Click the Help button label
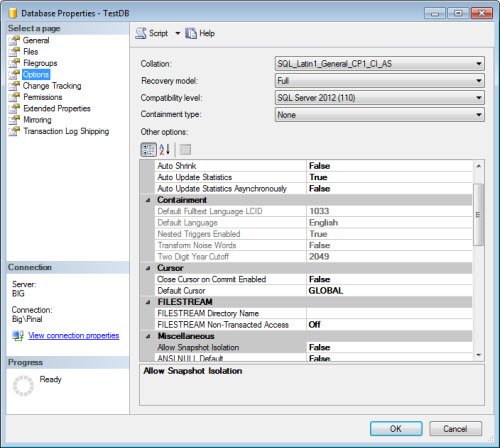Viewport: 500px width, 448px height. [207, 33]
